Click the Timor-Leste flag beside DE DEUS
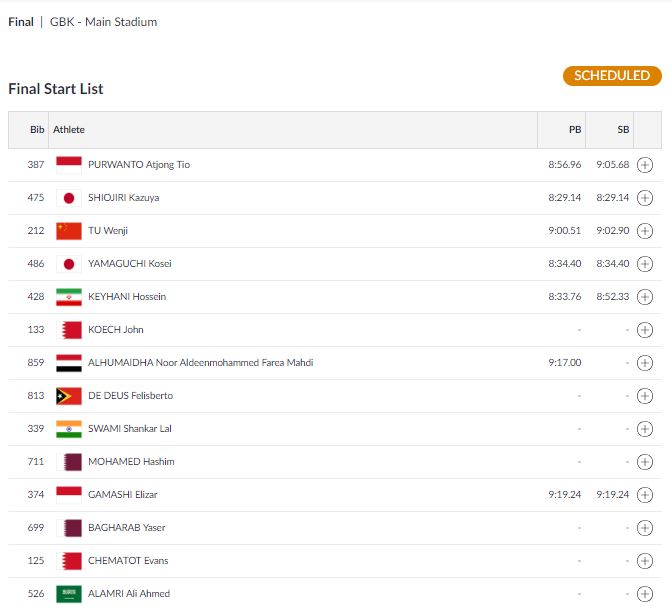Screen dimensions: 672x612 (x=69, y=396)
